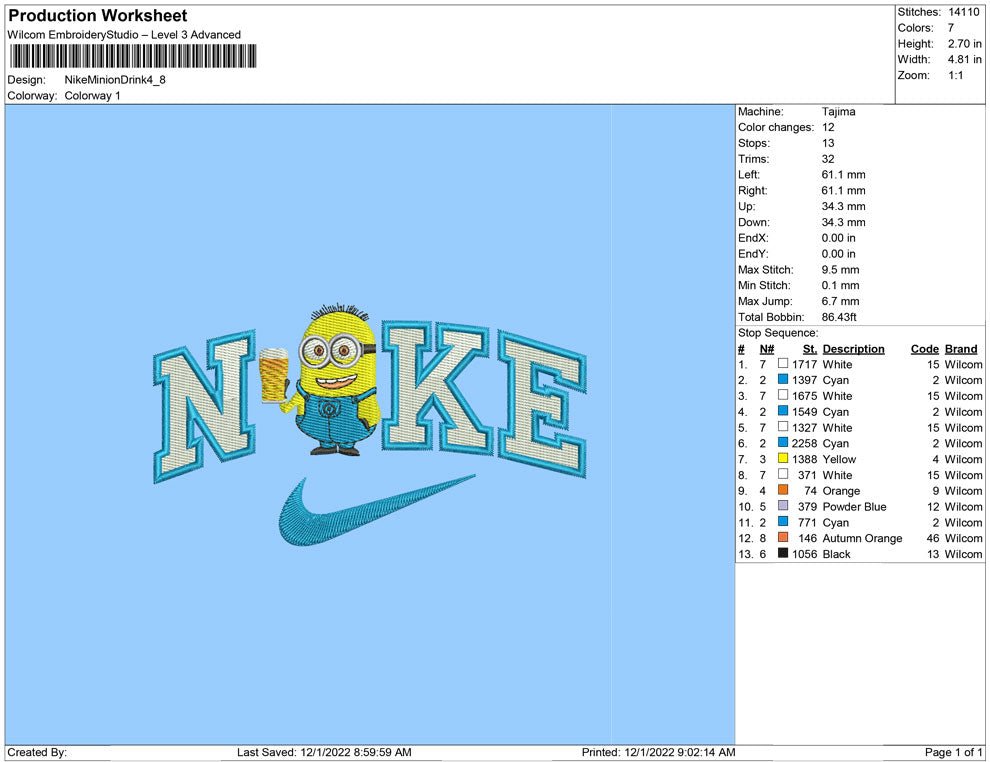The height and width of the screenshot is (762, 990).
Task: Click the White swatch with 1717 stitches
Action: (783, 365)
